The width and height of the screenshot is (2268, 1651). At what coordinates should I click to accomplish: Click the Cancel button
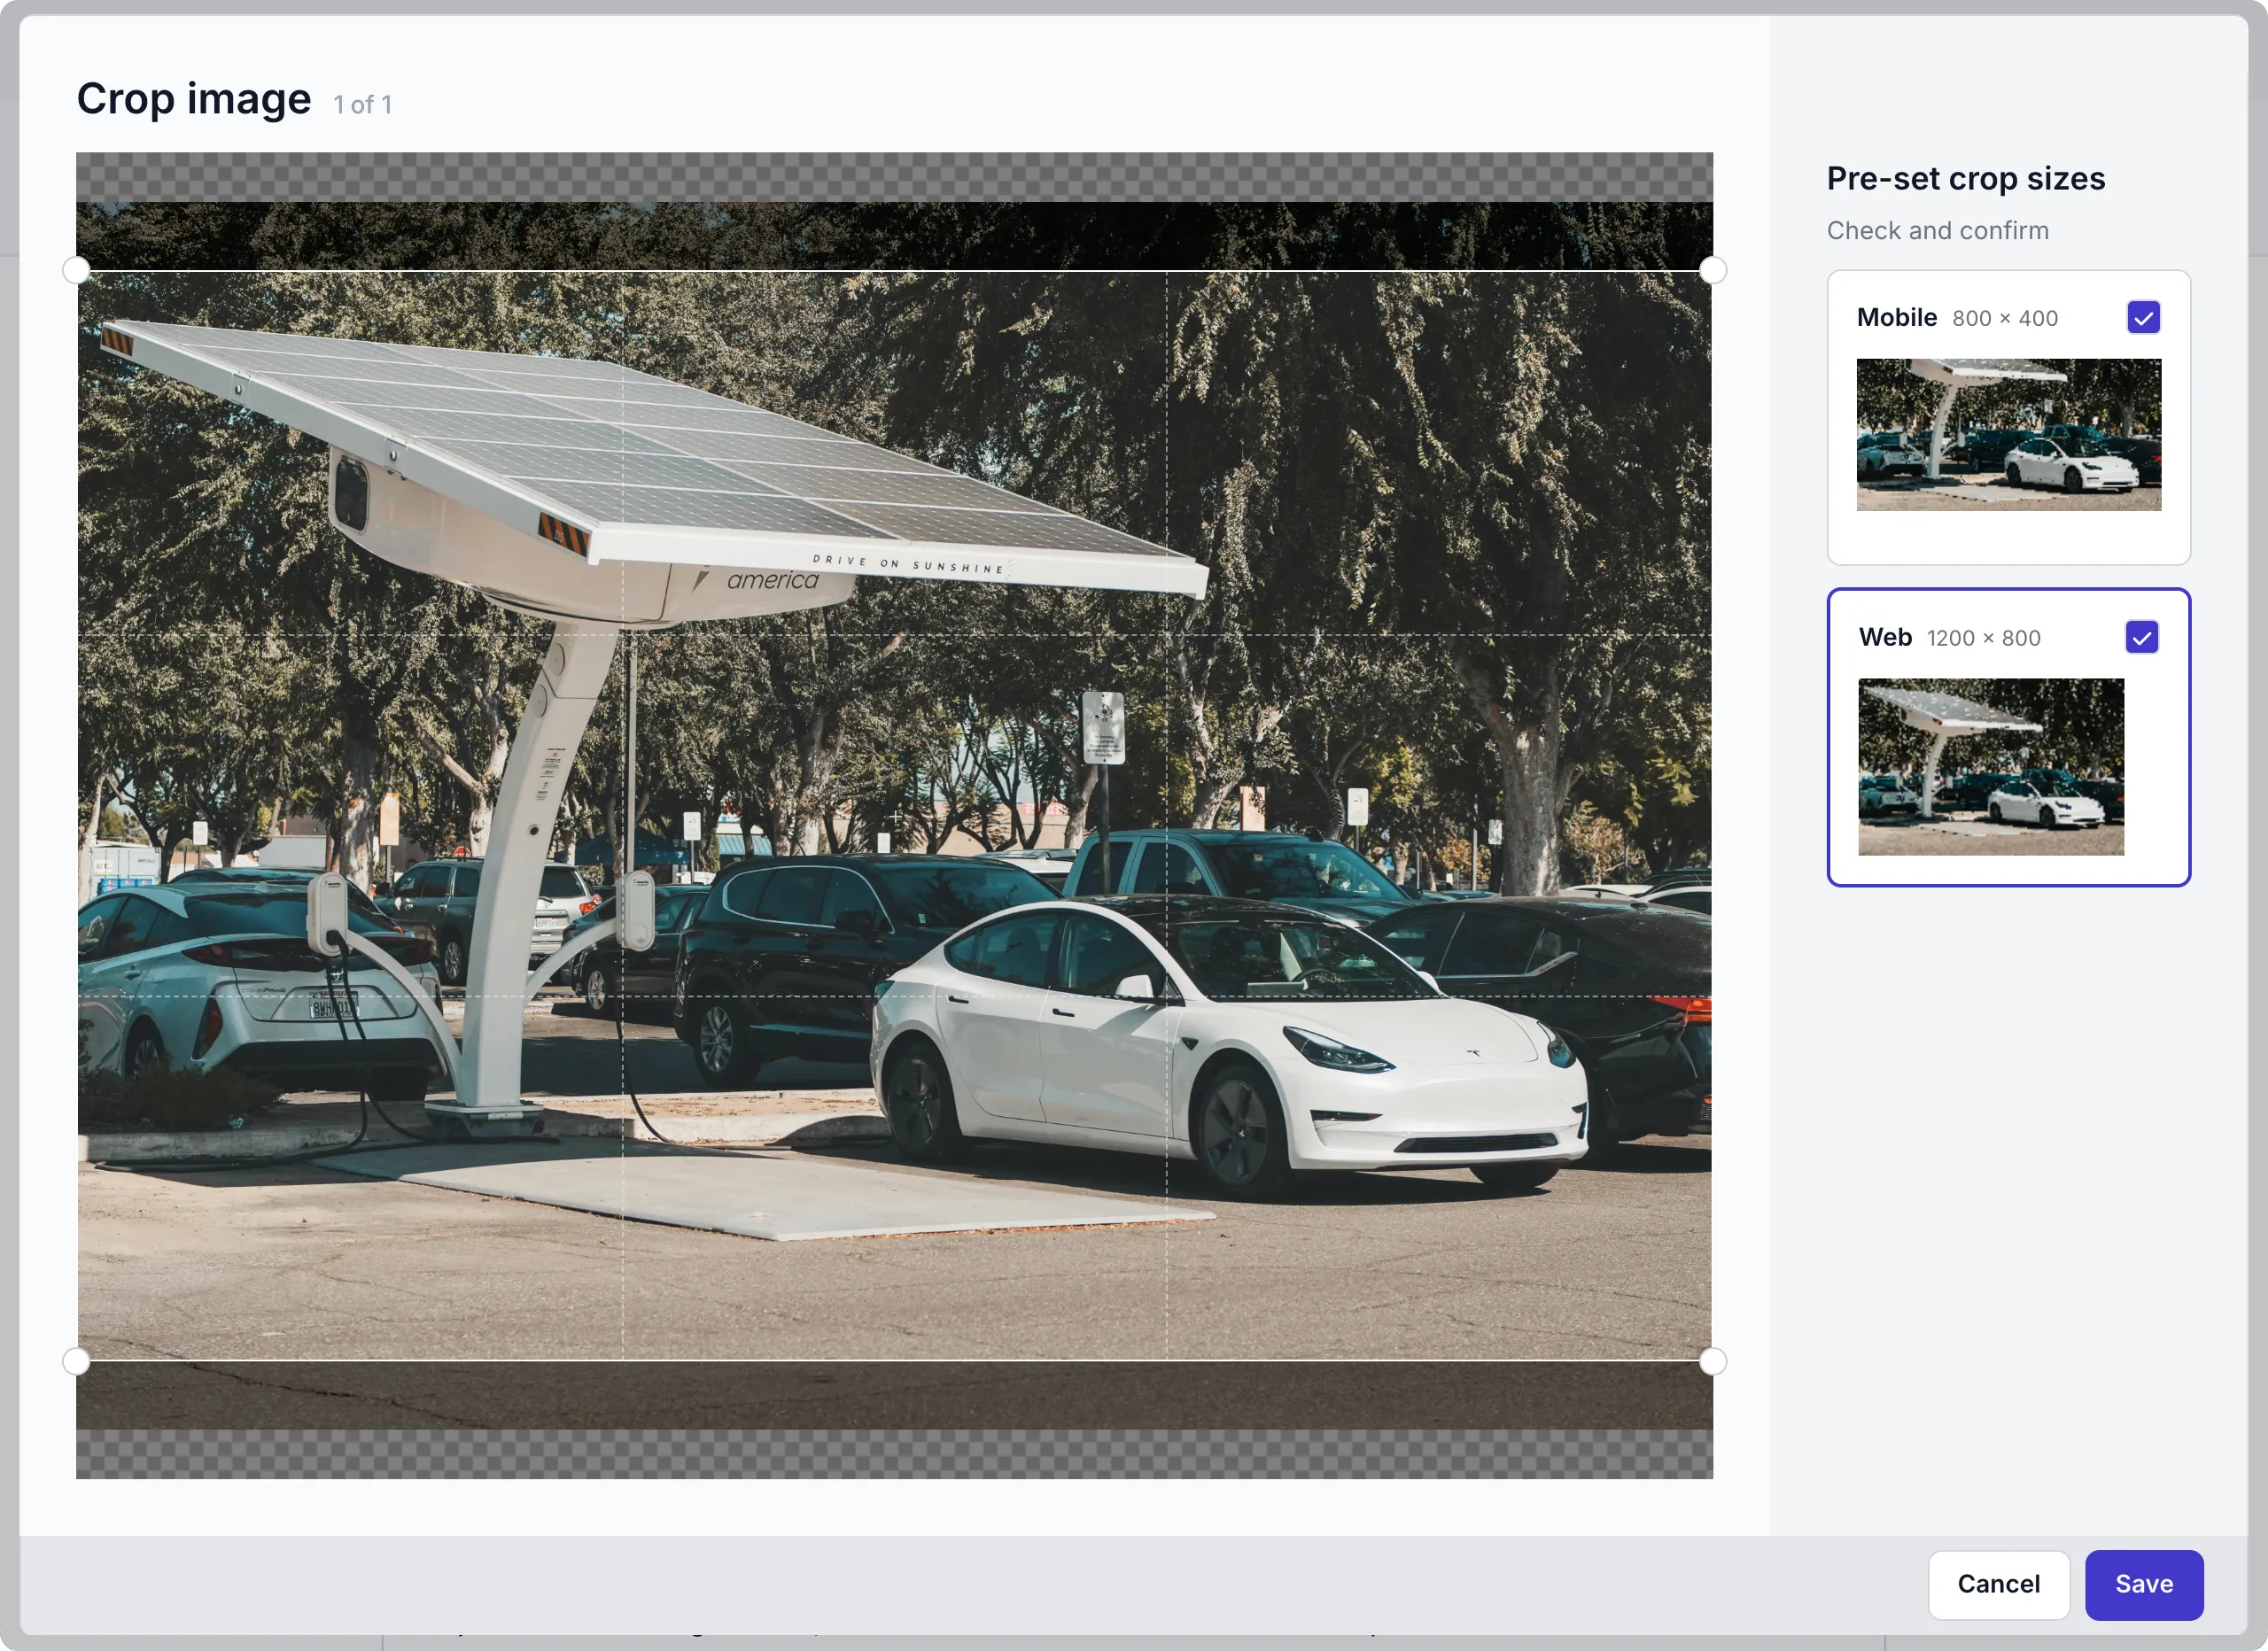point(1998,1584)
